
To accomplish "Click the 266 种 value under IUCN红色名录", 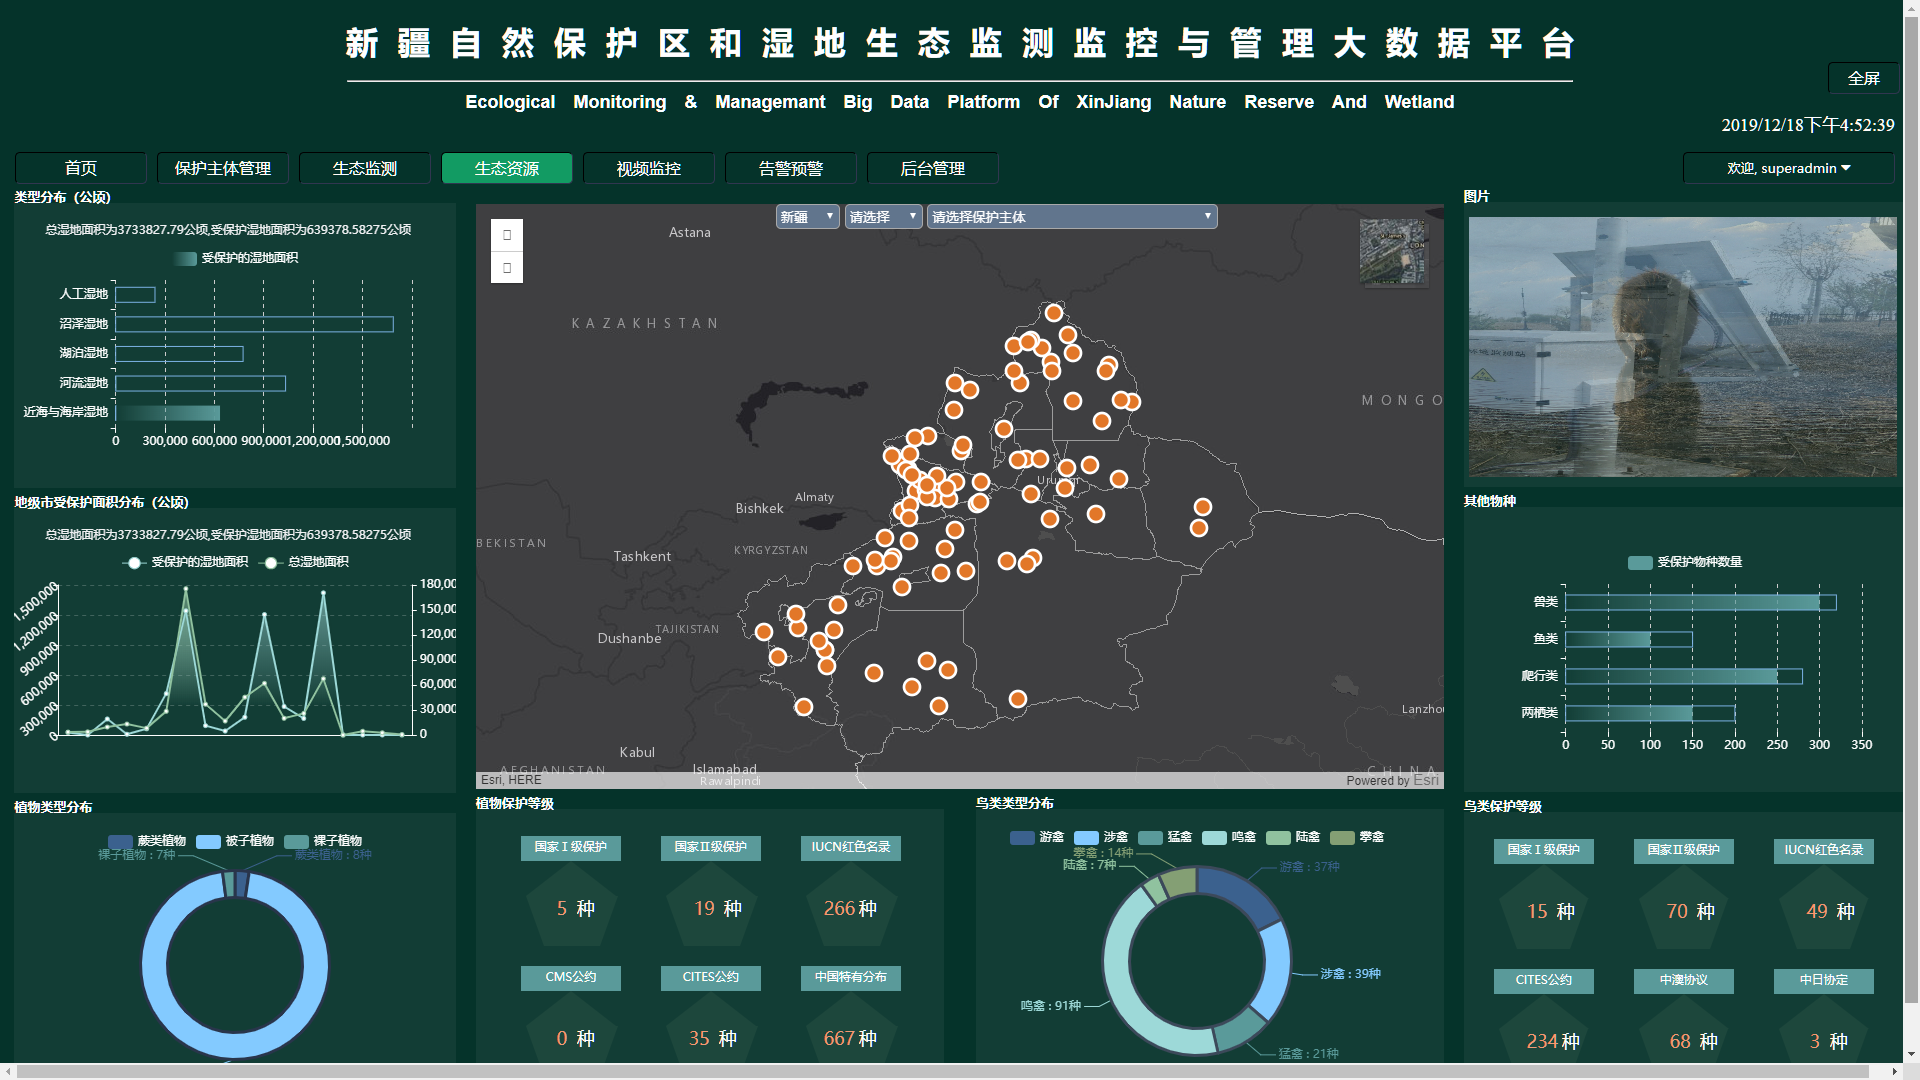I will pos(850,909).
